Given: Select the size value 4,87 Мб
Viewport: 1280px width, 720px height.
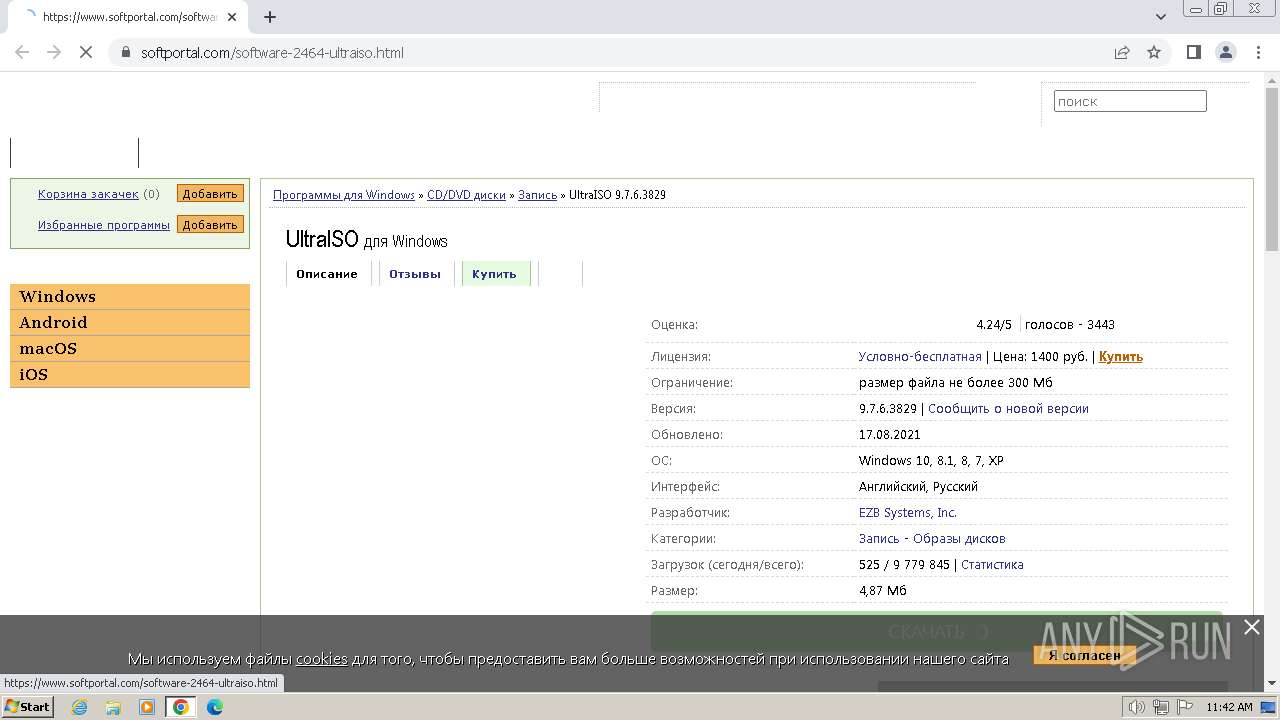Looking at the screenshot, I should (x=883, y=590).
